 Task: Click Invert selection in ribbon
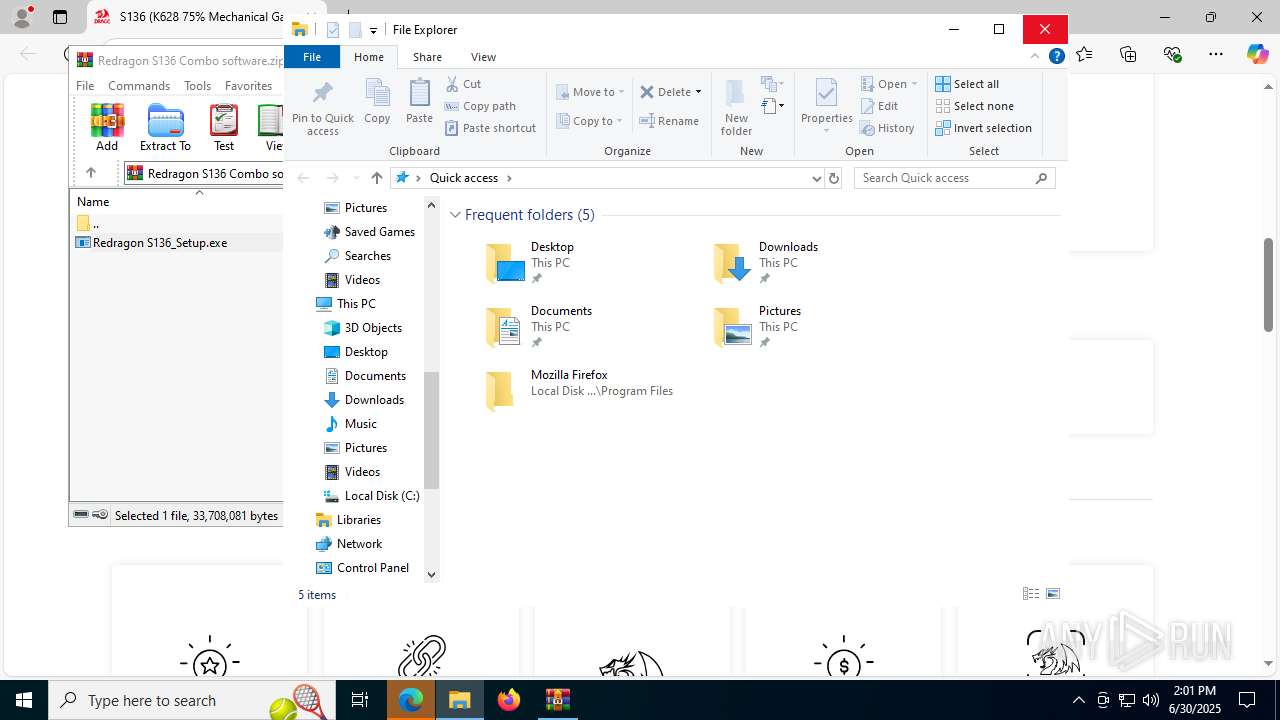pyautogui.click(x=983, y=128)
